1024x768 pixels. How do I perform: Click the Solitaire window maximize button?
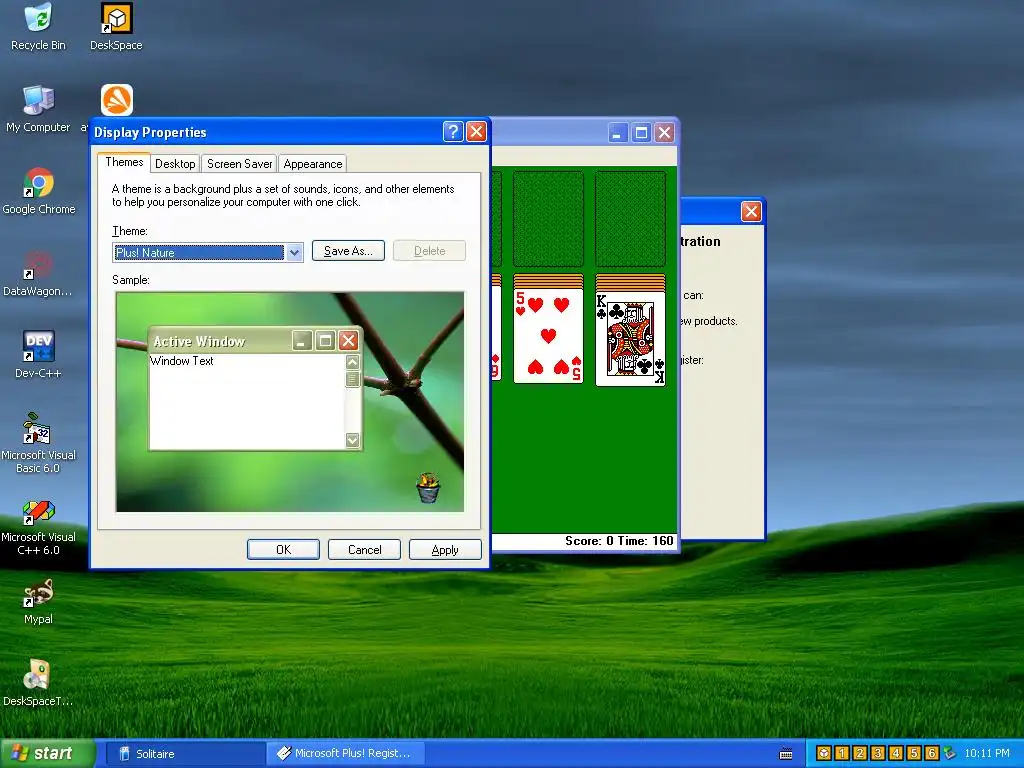coord(641,133)
